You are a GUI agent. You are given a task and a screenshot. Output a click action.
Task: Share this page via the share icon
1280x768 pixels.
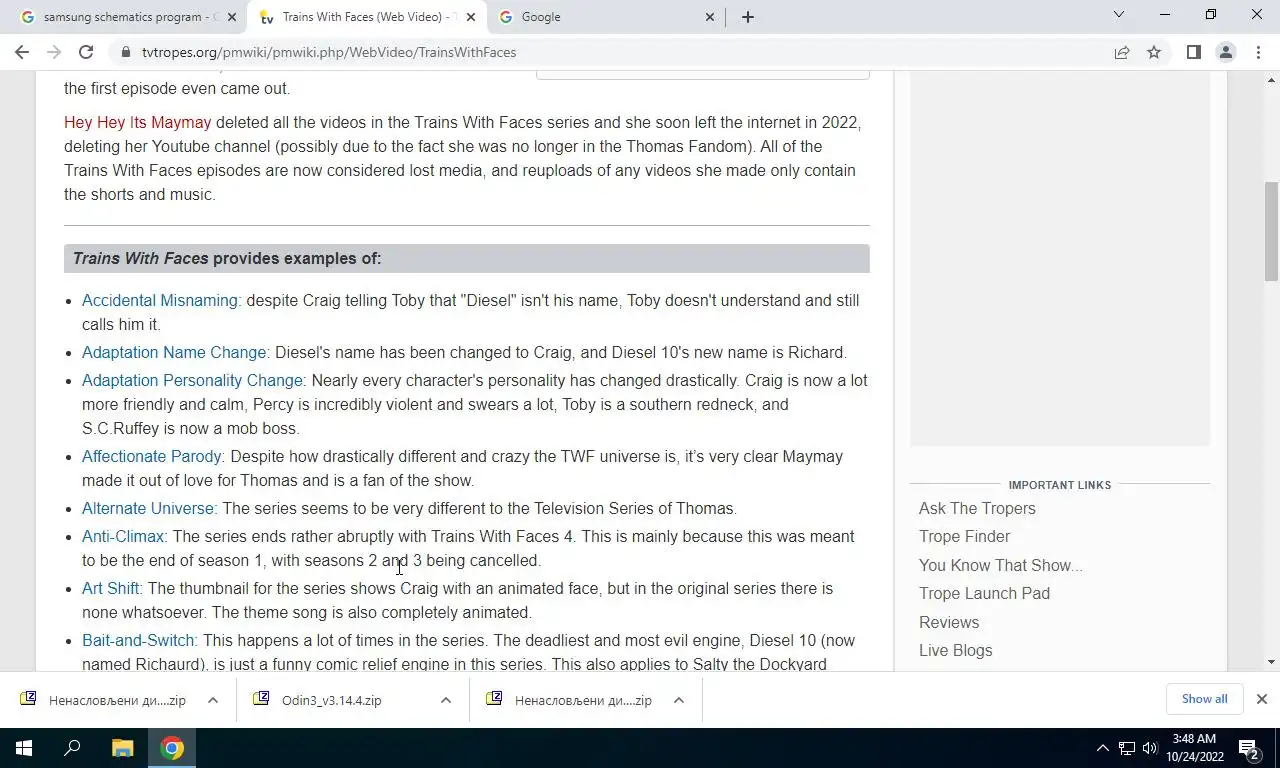[x=1122, y=52]
